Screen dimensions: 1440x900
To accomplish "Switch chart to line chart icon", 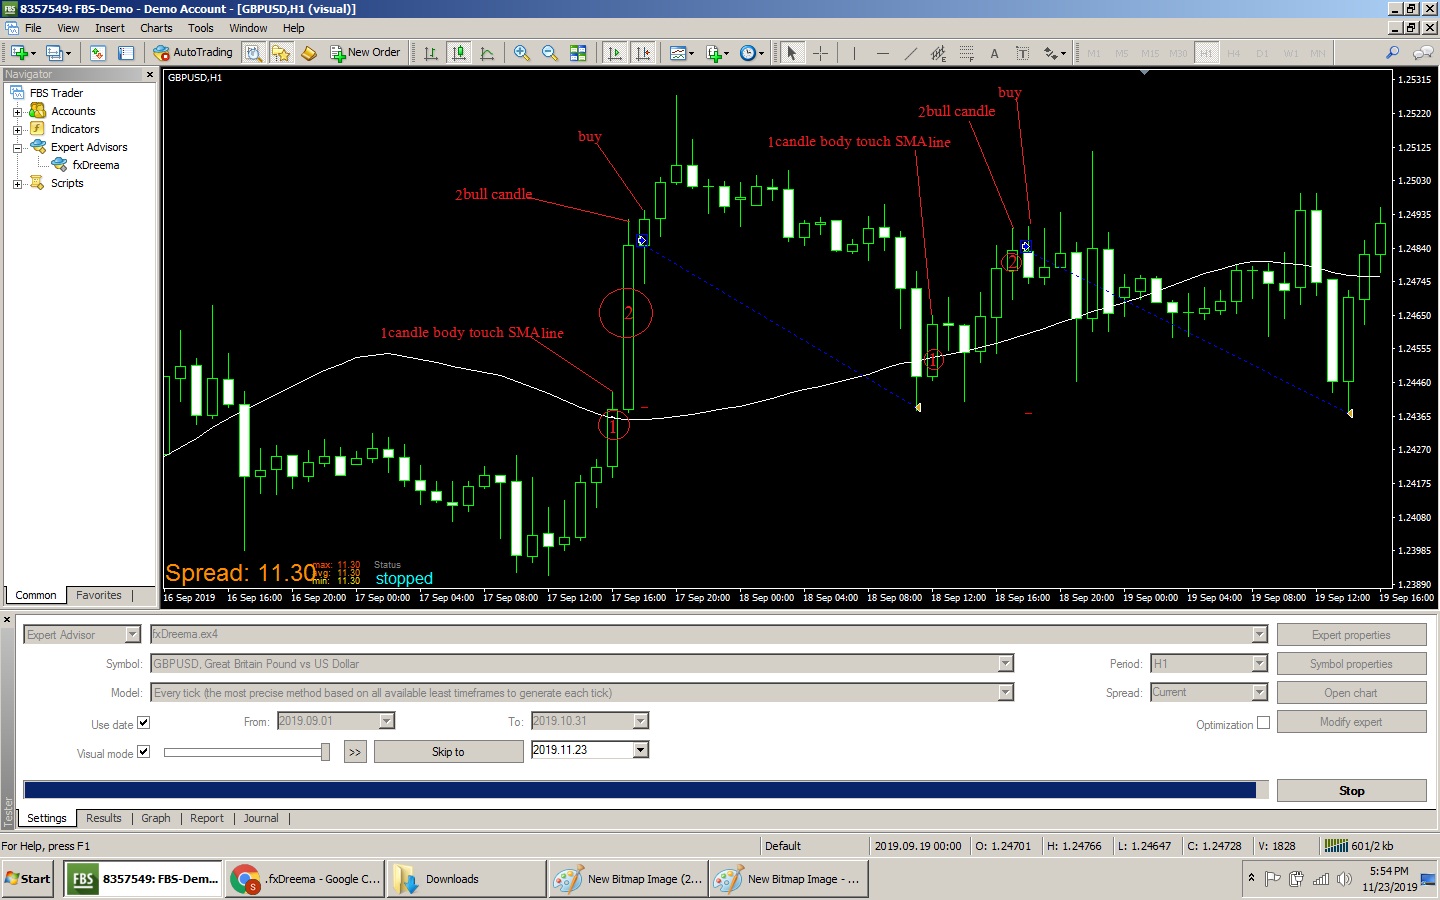I will click(x=487, y=53).
